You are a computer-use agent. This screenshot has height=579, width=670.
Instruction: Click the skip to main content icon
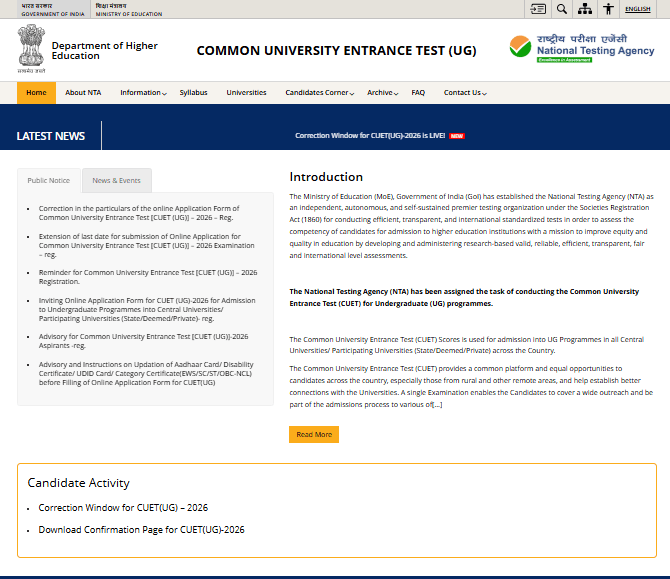(x=538, y=9)
